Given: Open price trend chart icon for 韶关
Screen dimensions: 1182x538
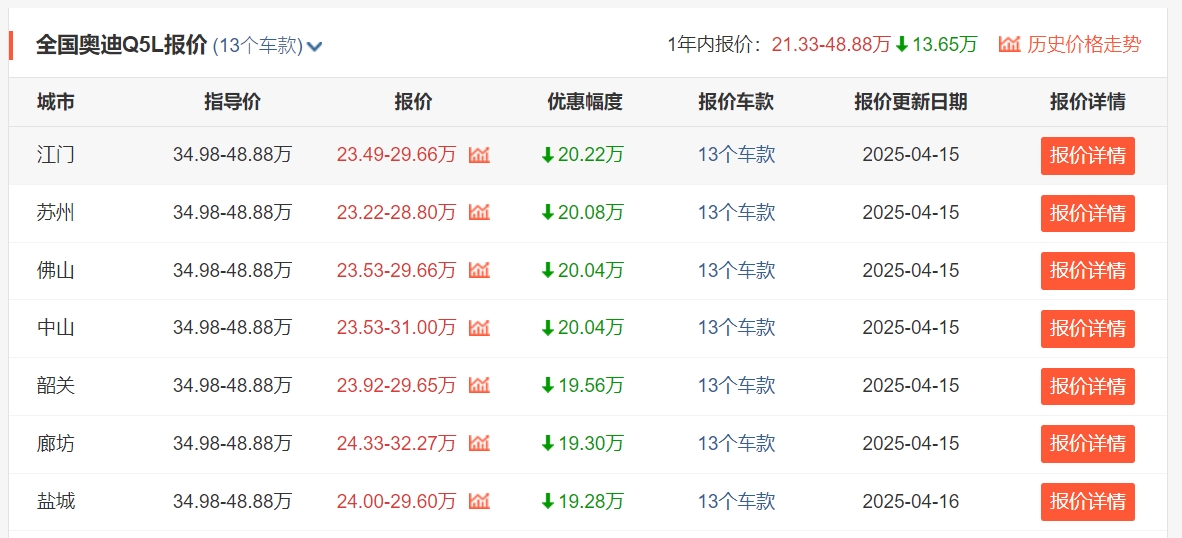Looking at the screenshot, I should coord(479,386).
